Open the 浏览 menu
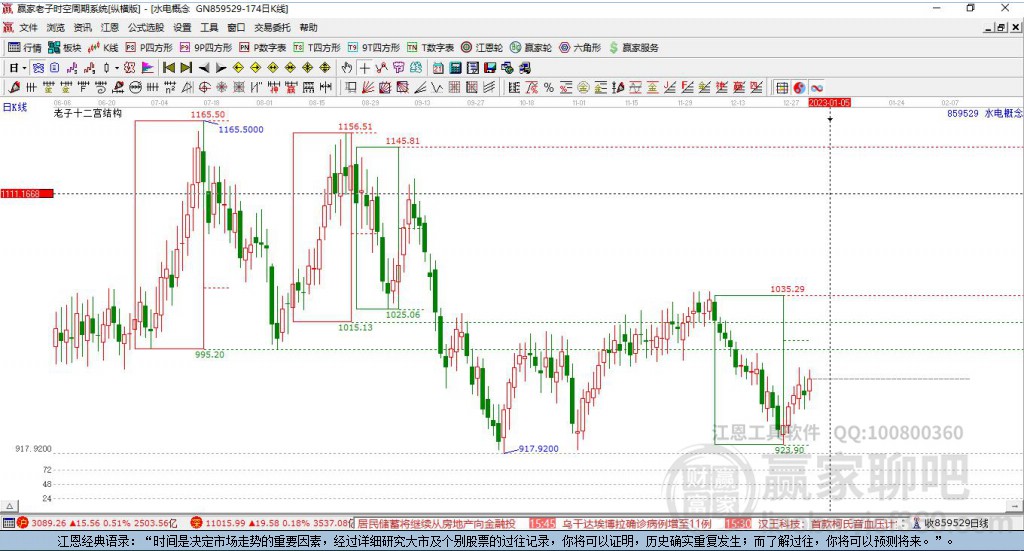The width and height of the screenshot is (1024, 551). [56, 27]
